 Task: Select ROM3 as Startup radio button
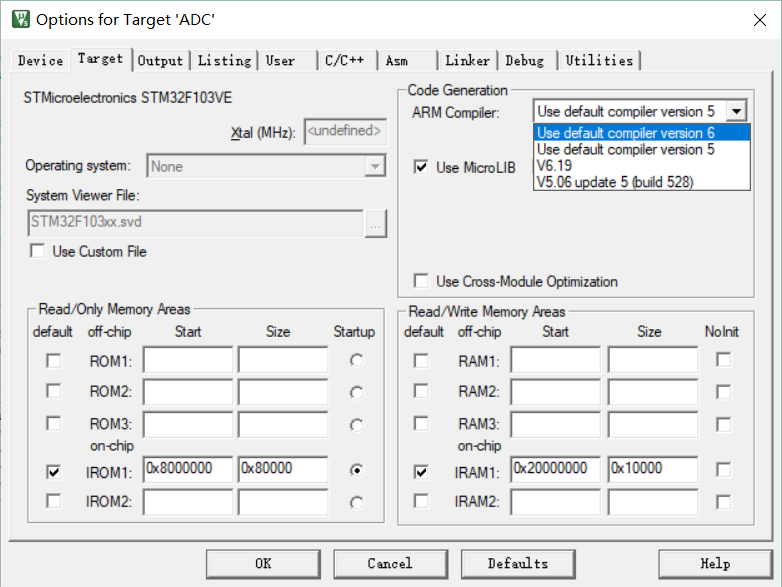pos(357,425)
